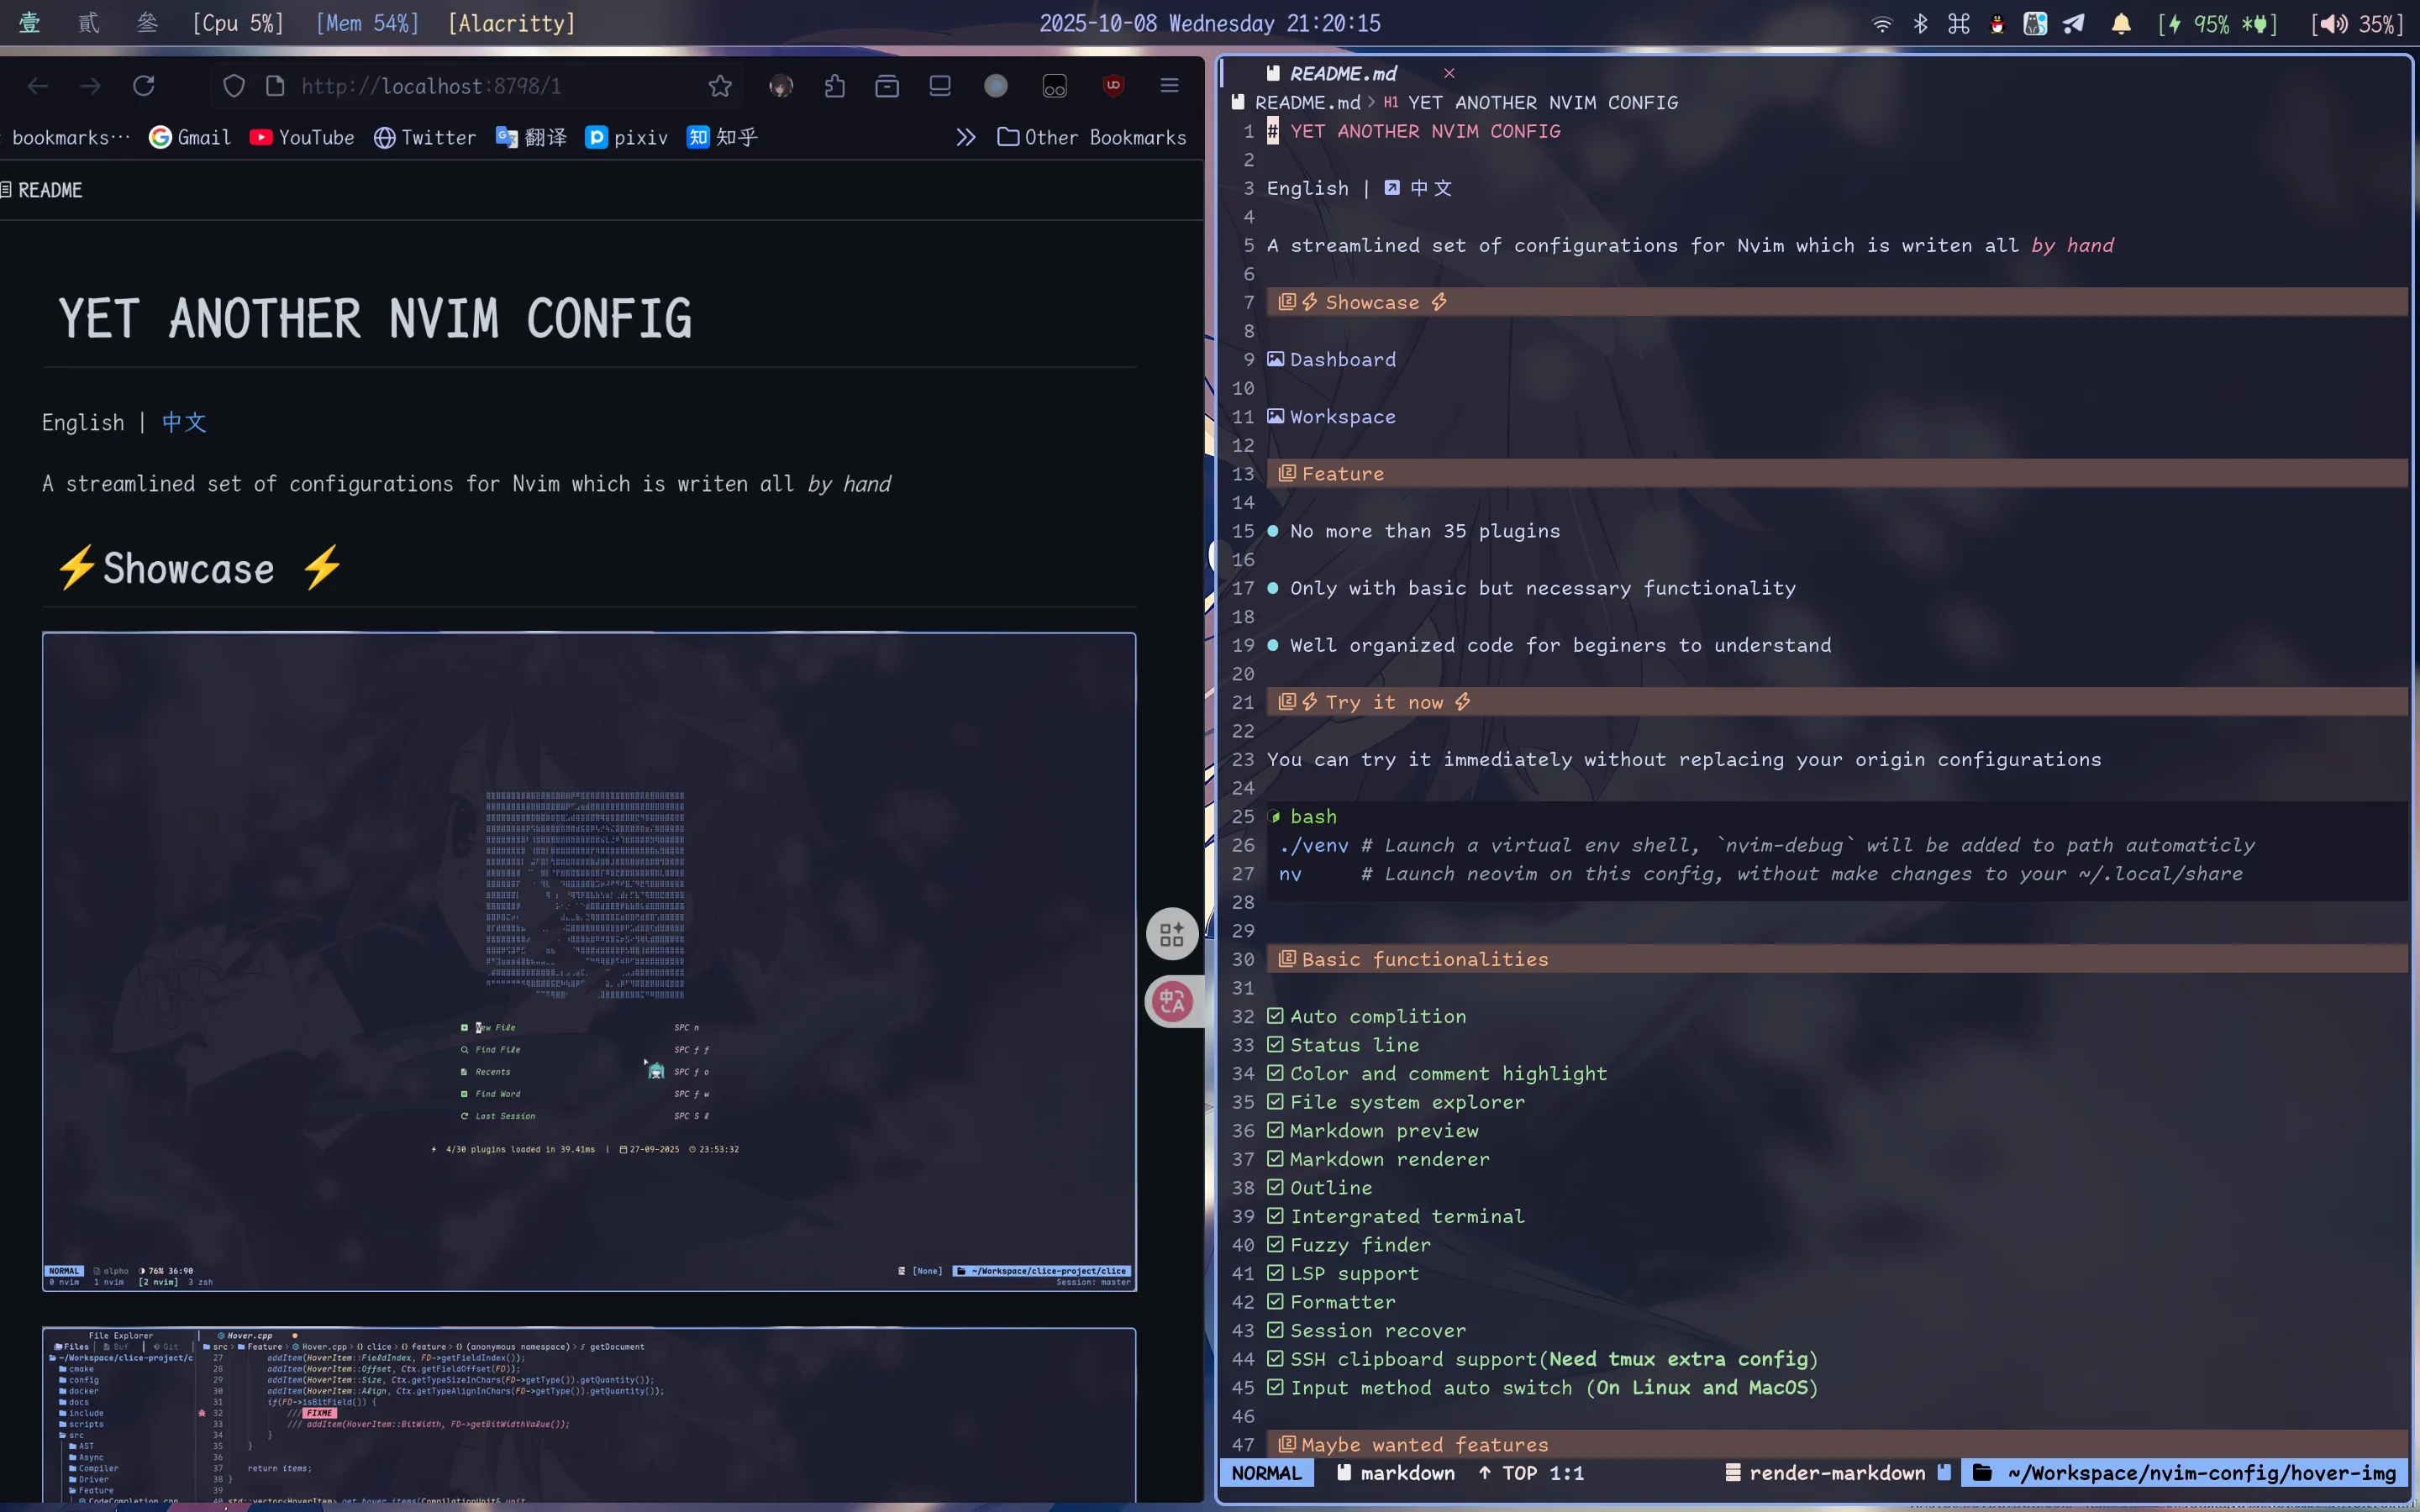Image resolution: width=2420 pixels, height=1512 pixels.
Task: Click the Telegram tray icon
Action: click(2074, 23)
